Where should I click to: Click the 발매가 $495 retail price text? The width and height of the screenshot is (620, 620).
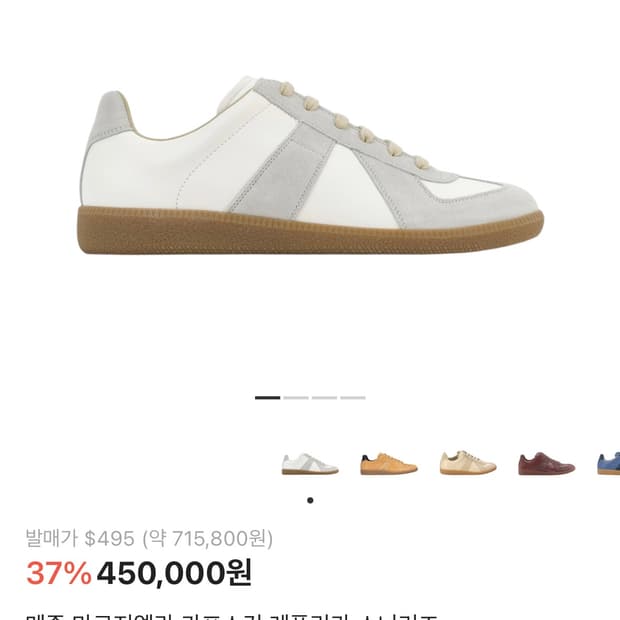[80, 538]
